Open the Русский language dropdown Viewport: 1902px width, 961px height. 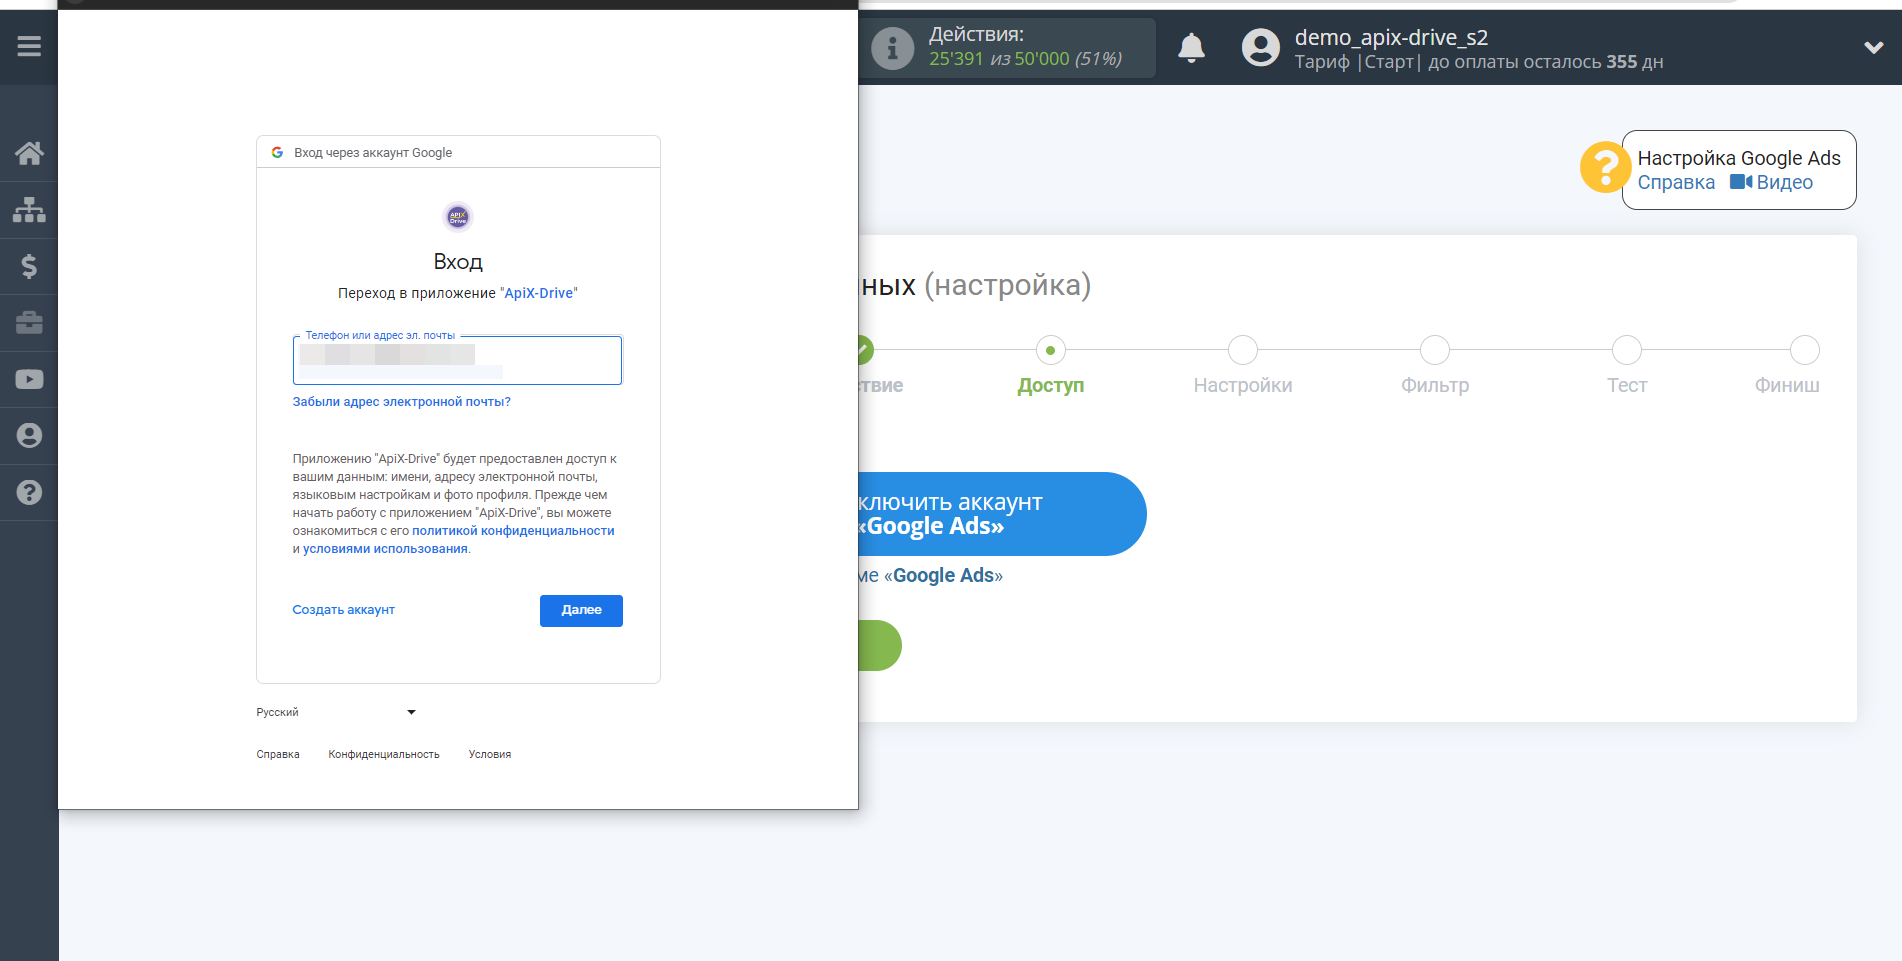336,712
